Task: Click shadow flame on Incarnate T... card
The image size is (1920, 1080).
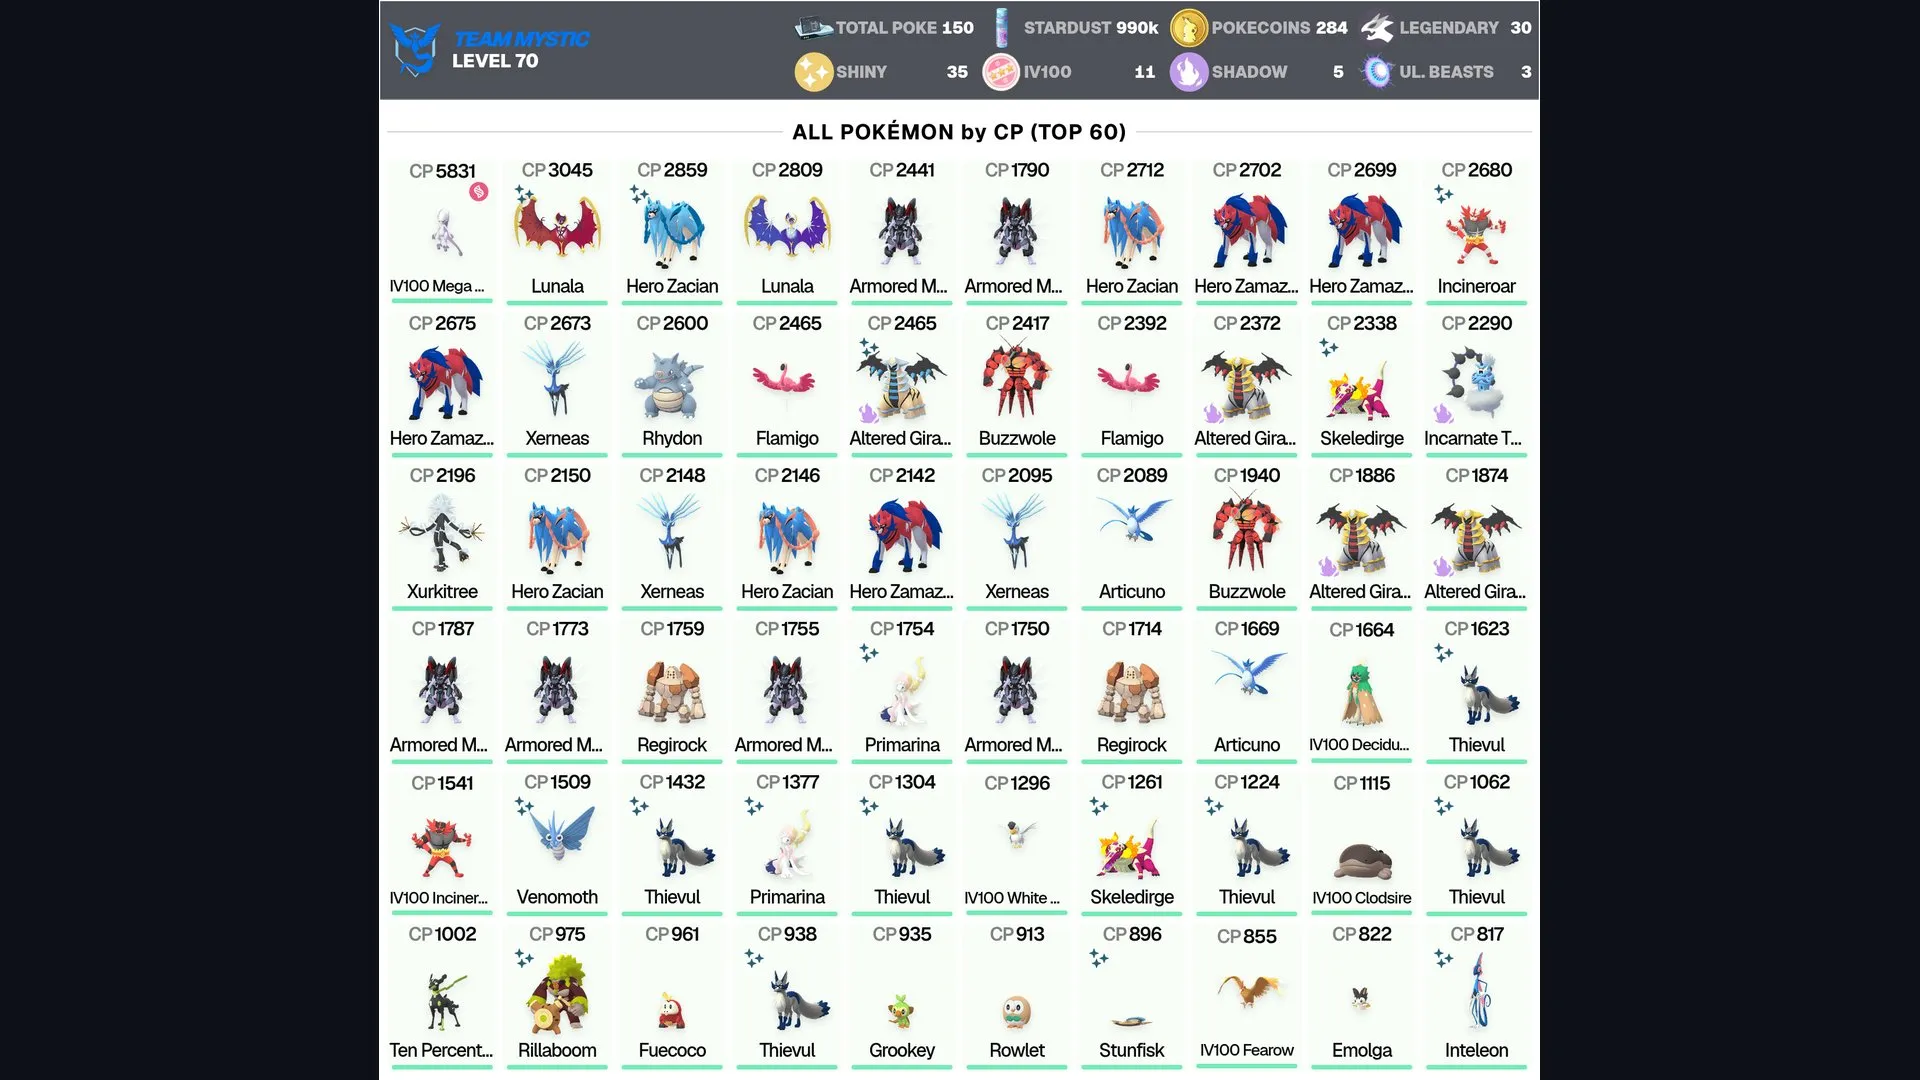Action: [1442, 413]
